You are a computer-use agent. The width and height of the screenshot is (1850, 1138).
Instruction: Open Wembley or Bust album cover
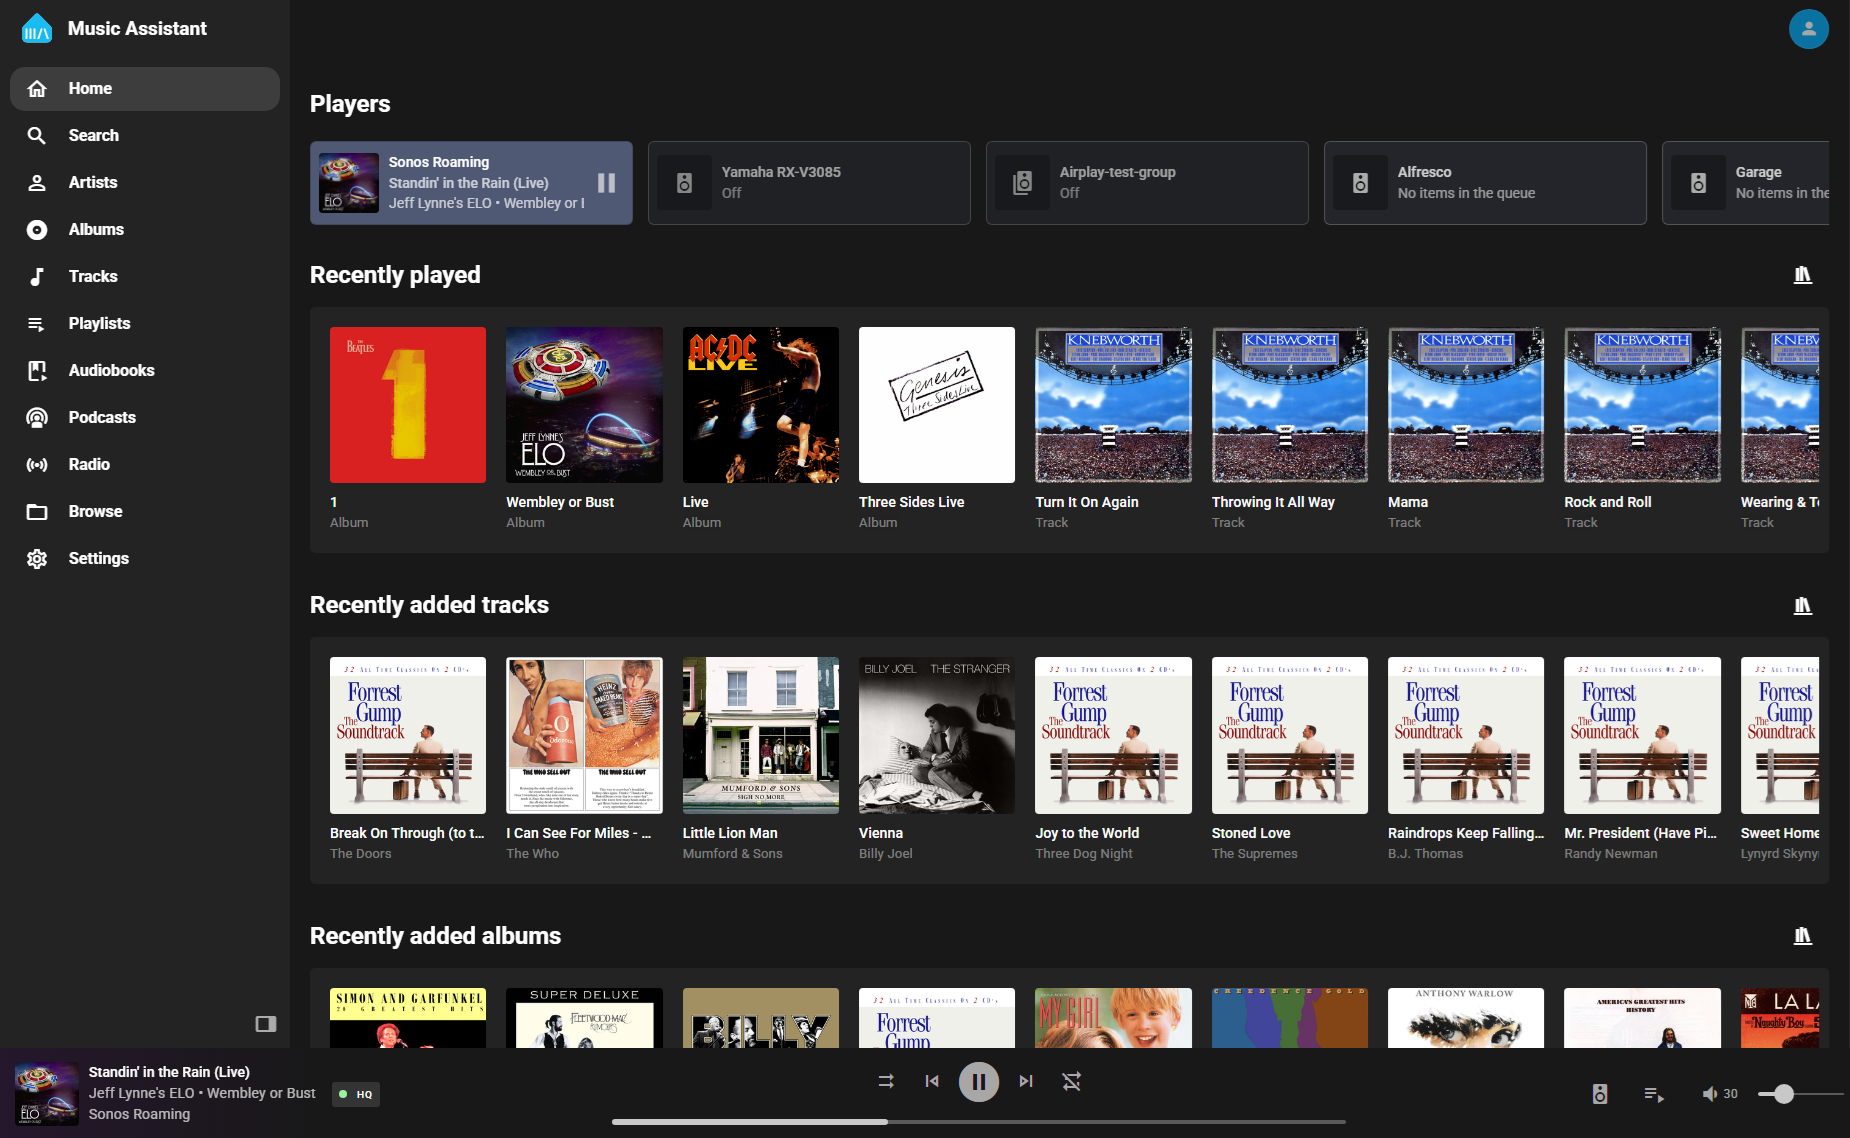tap(584, 405)
